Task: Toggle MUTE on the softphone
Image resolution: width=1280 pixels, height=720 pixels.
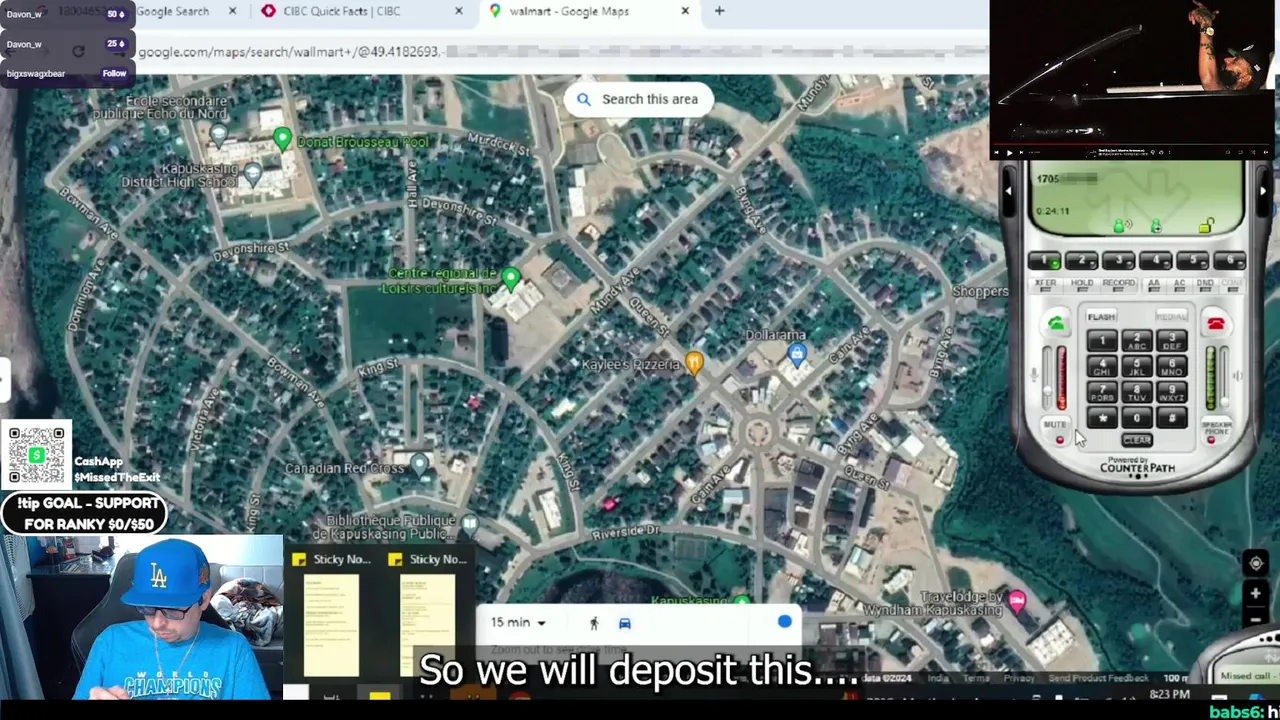Action: [x=1056, y=430]
